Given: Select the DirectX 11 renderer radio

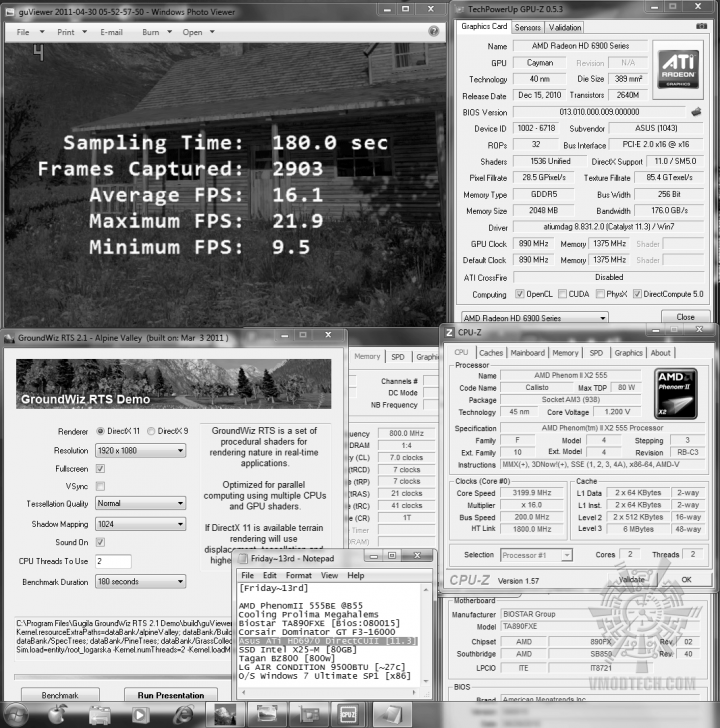Looking at the screenshot, I should pos(100,431).
